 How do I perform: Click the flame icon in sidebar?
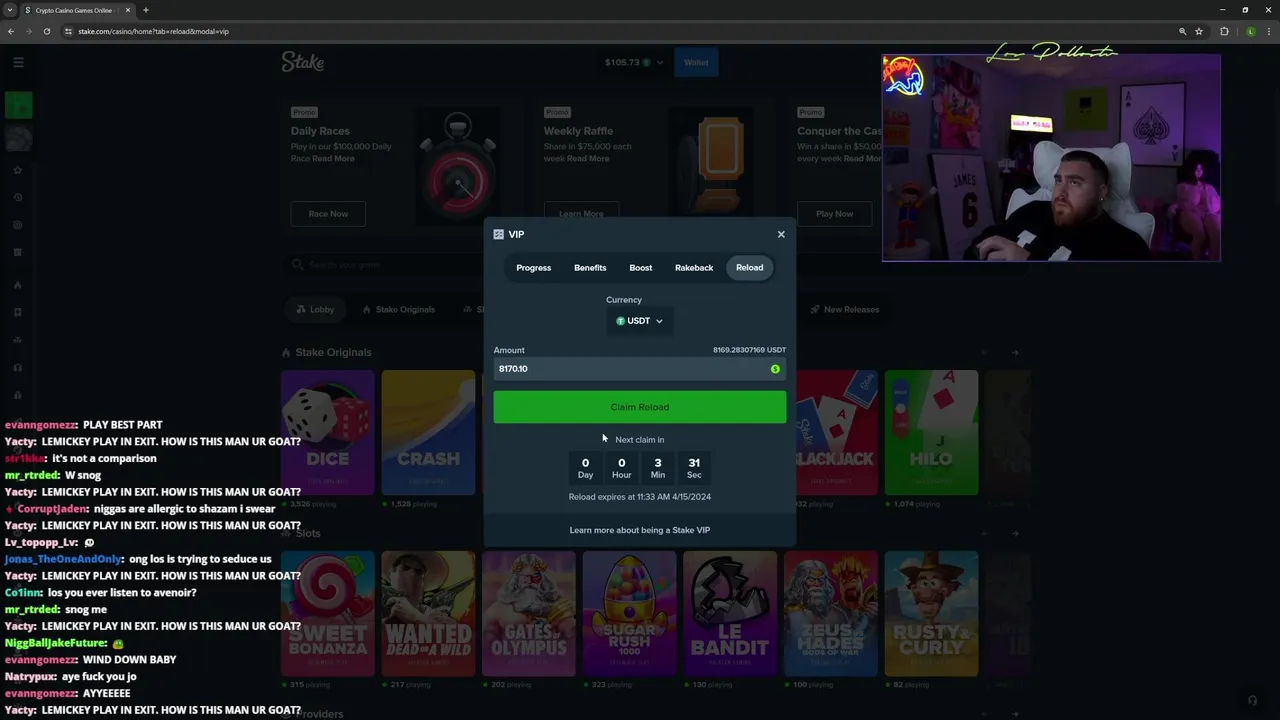(18, 285)
